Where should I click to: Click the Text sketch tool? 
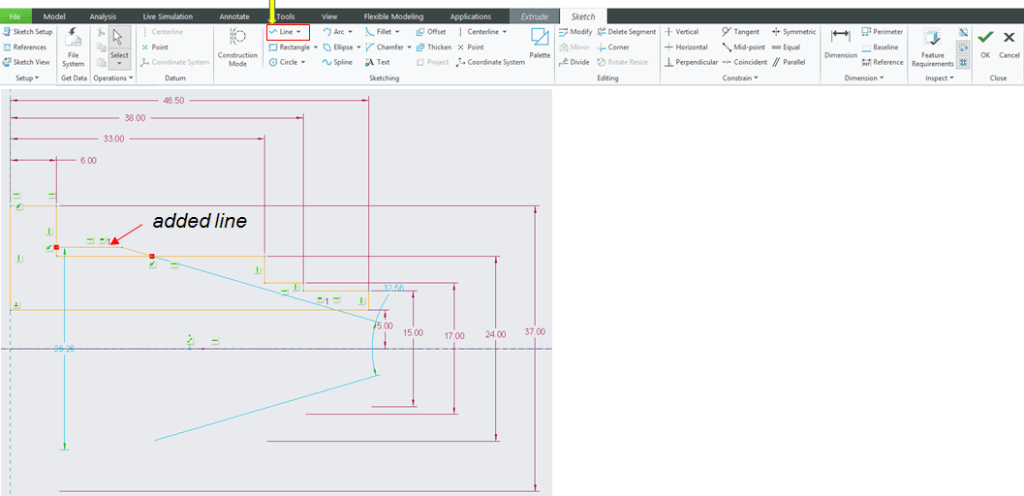coord(377,62)
